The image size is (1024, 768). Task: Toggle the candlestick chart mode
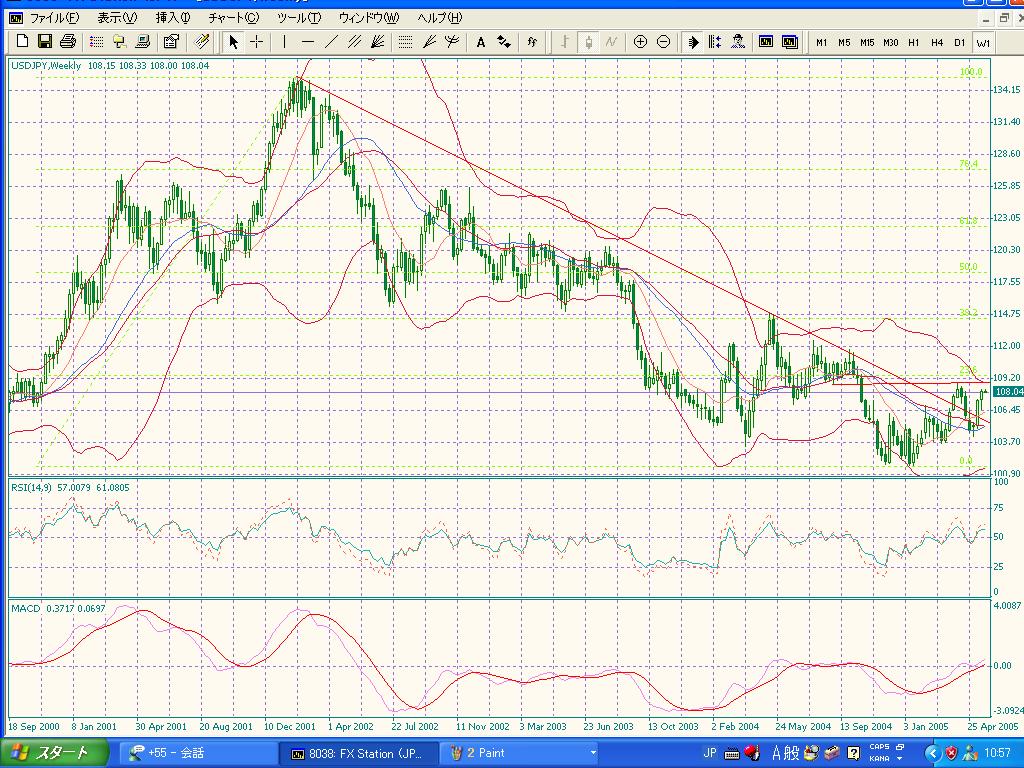coord(588,41)
